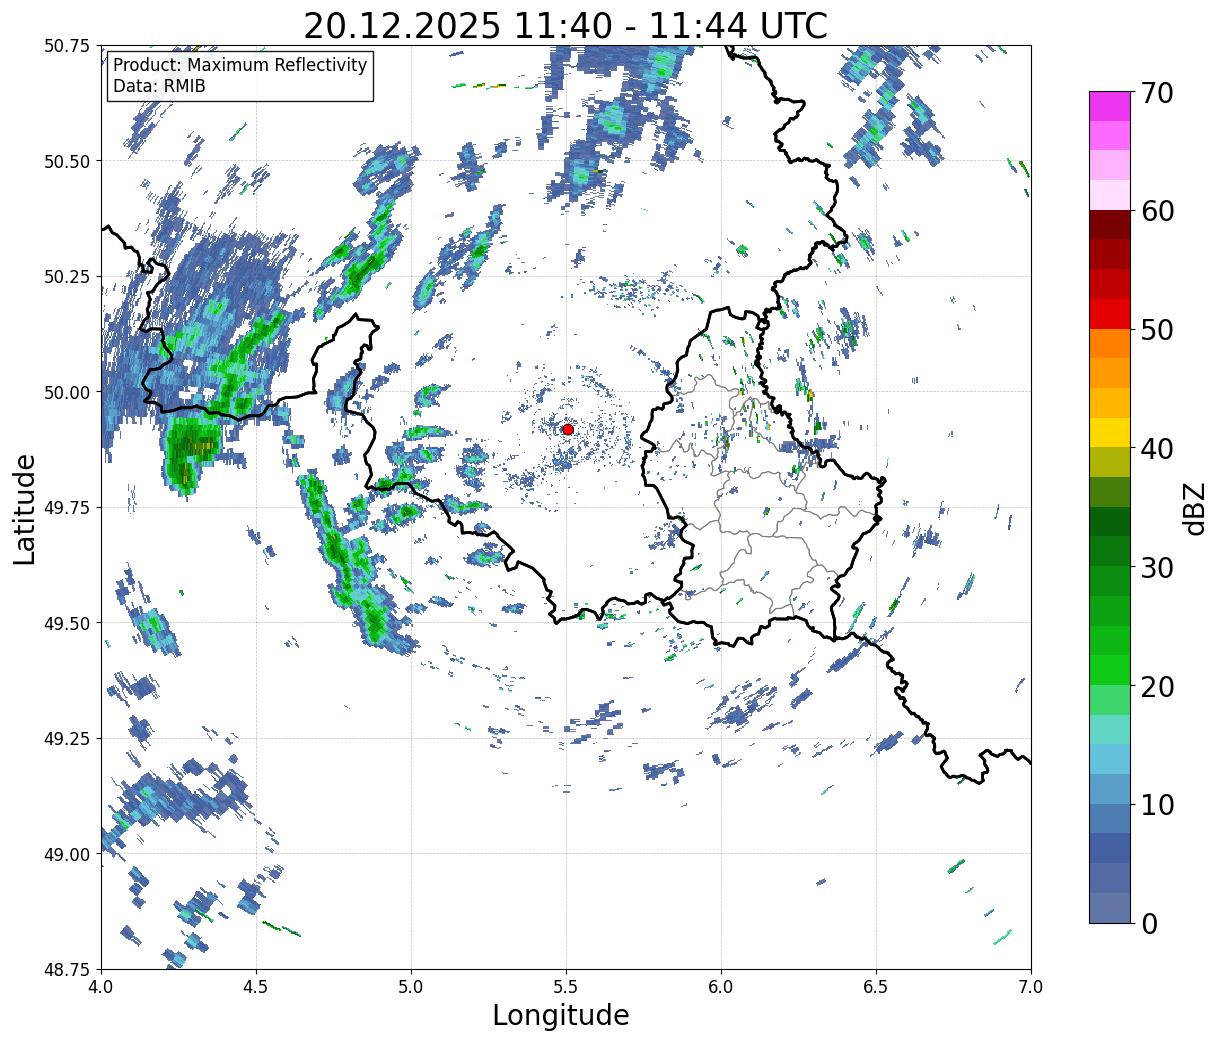Click the longitude tick label 7.0
This screenshot has width=1219, height=1040.
pyautogui.click(x=1031, y=986)
